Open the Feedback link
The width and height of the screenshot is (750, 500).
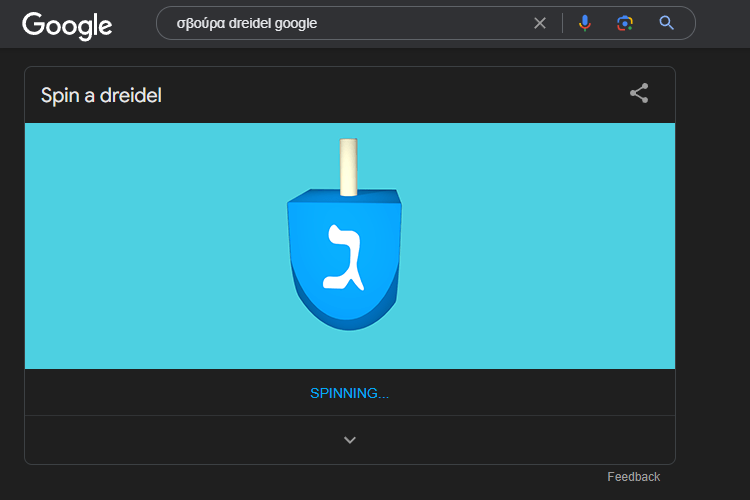(x=633, y=477)
